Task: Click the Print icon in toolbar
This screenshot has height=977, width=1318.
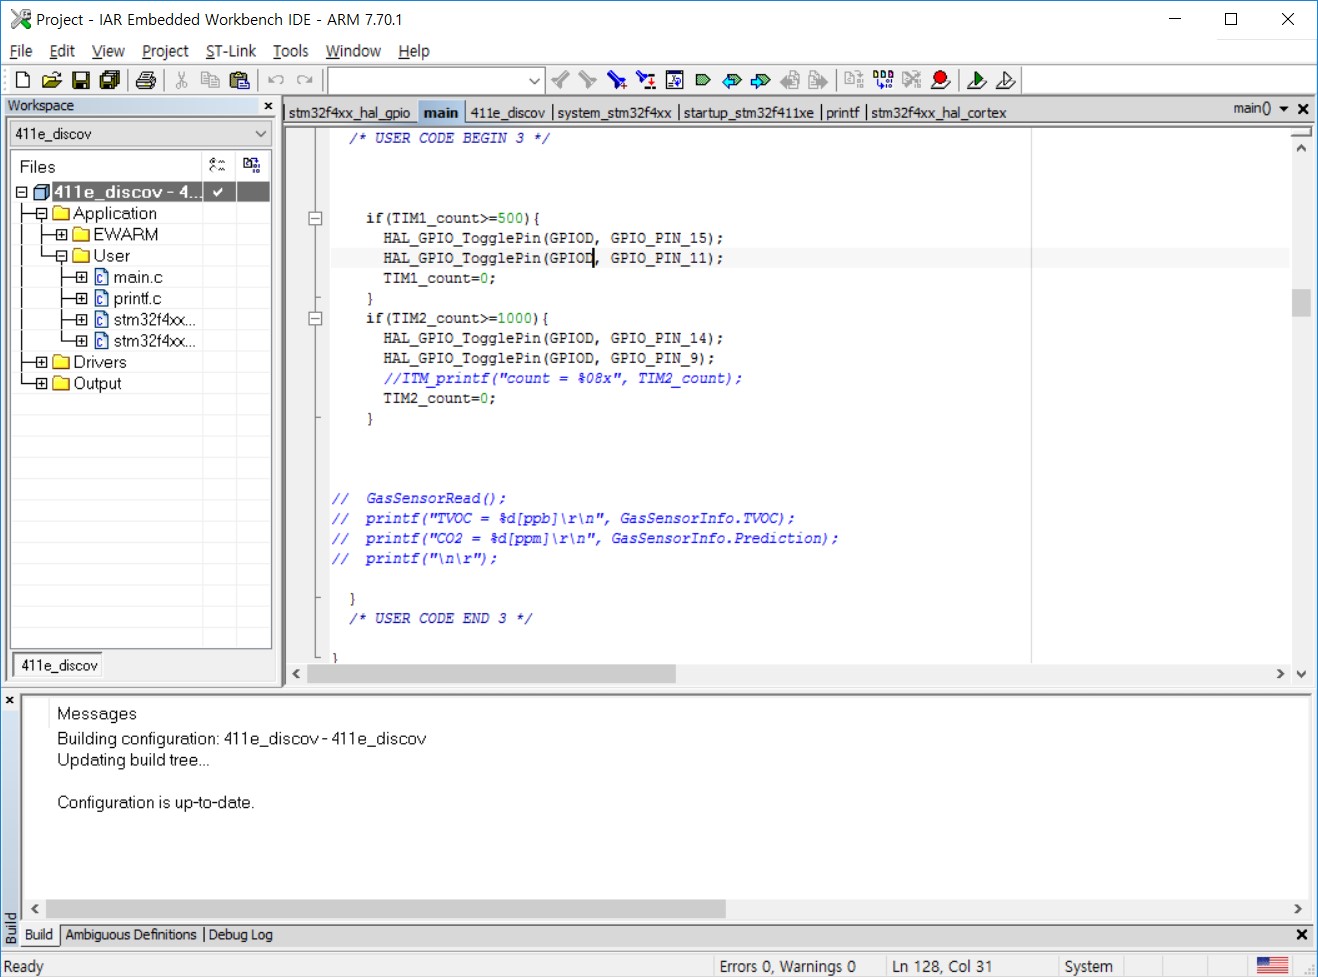Action: 146,80
